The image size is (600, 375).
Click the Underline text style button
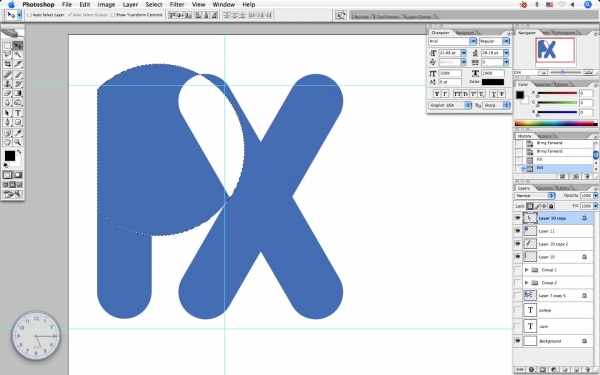click(494, 94)
